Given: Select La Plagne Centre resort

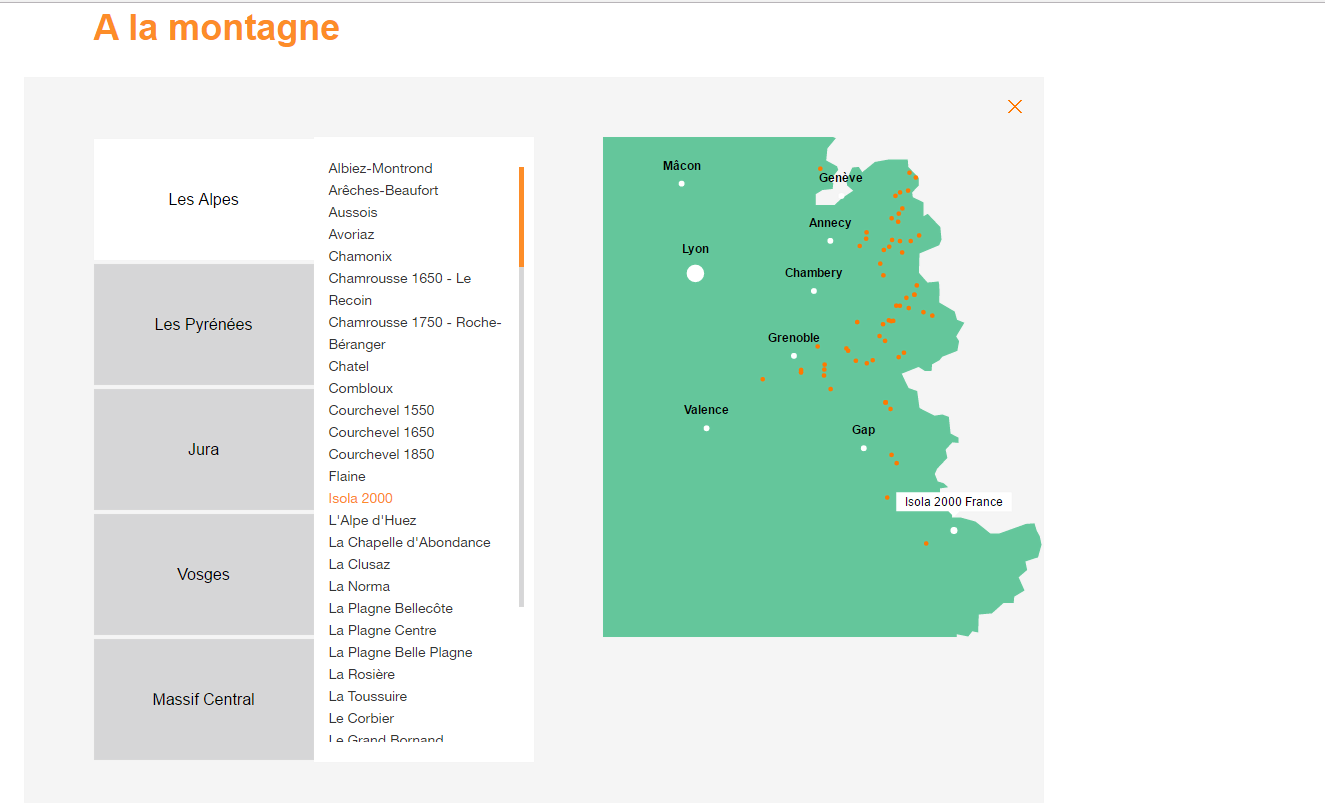Looking at the screenshot, I should click(382, 631).
